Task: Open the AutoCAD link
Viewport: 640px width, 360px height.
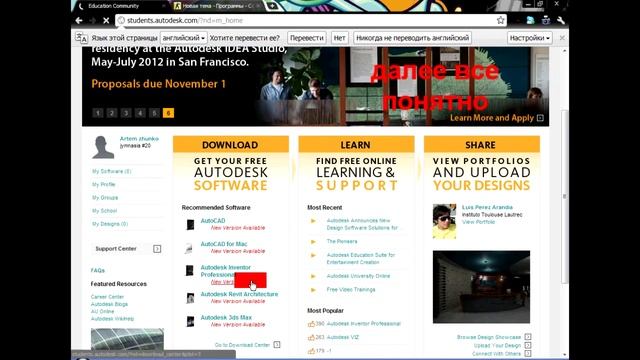Action: 213,221
